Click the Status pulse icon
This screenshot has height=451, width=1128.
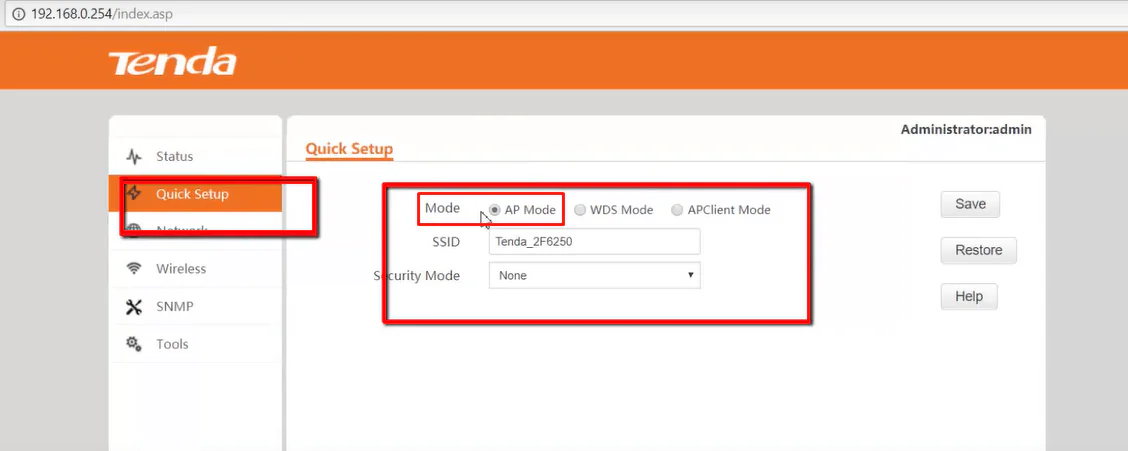134,156
